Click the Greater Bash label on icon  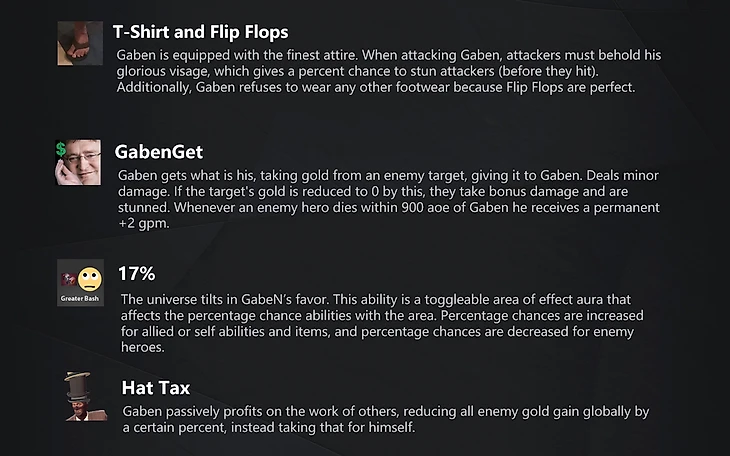80,299
